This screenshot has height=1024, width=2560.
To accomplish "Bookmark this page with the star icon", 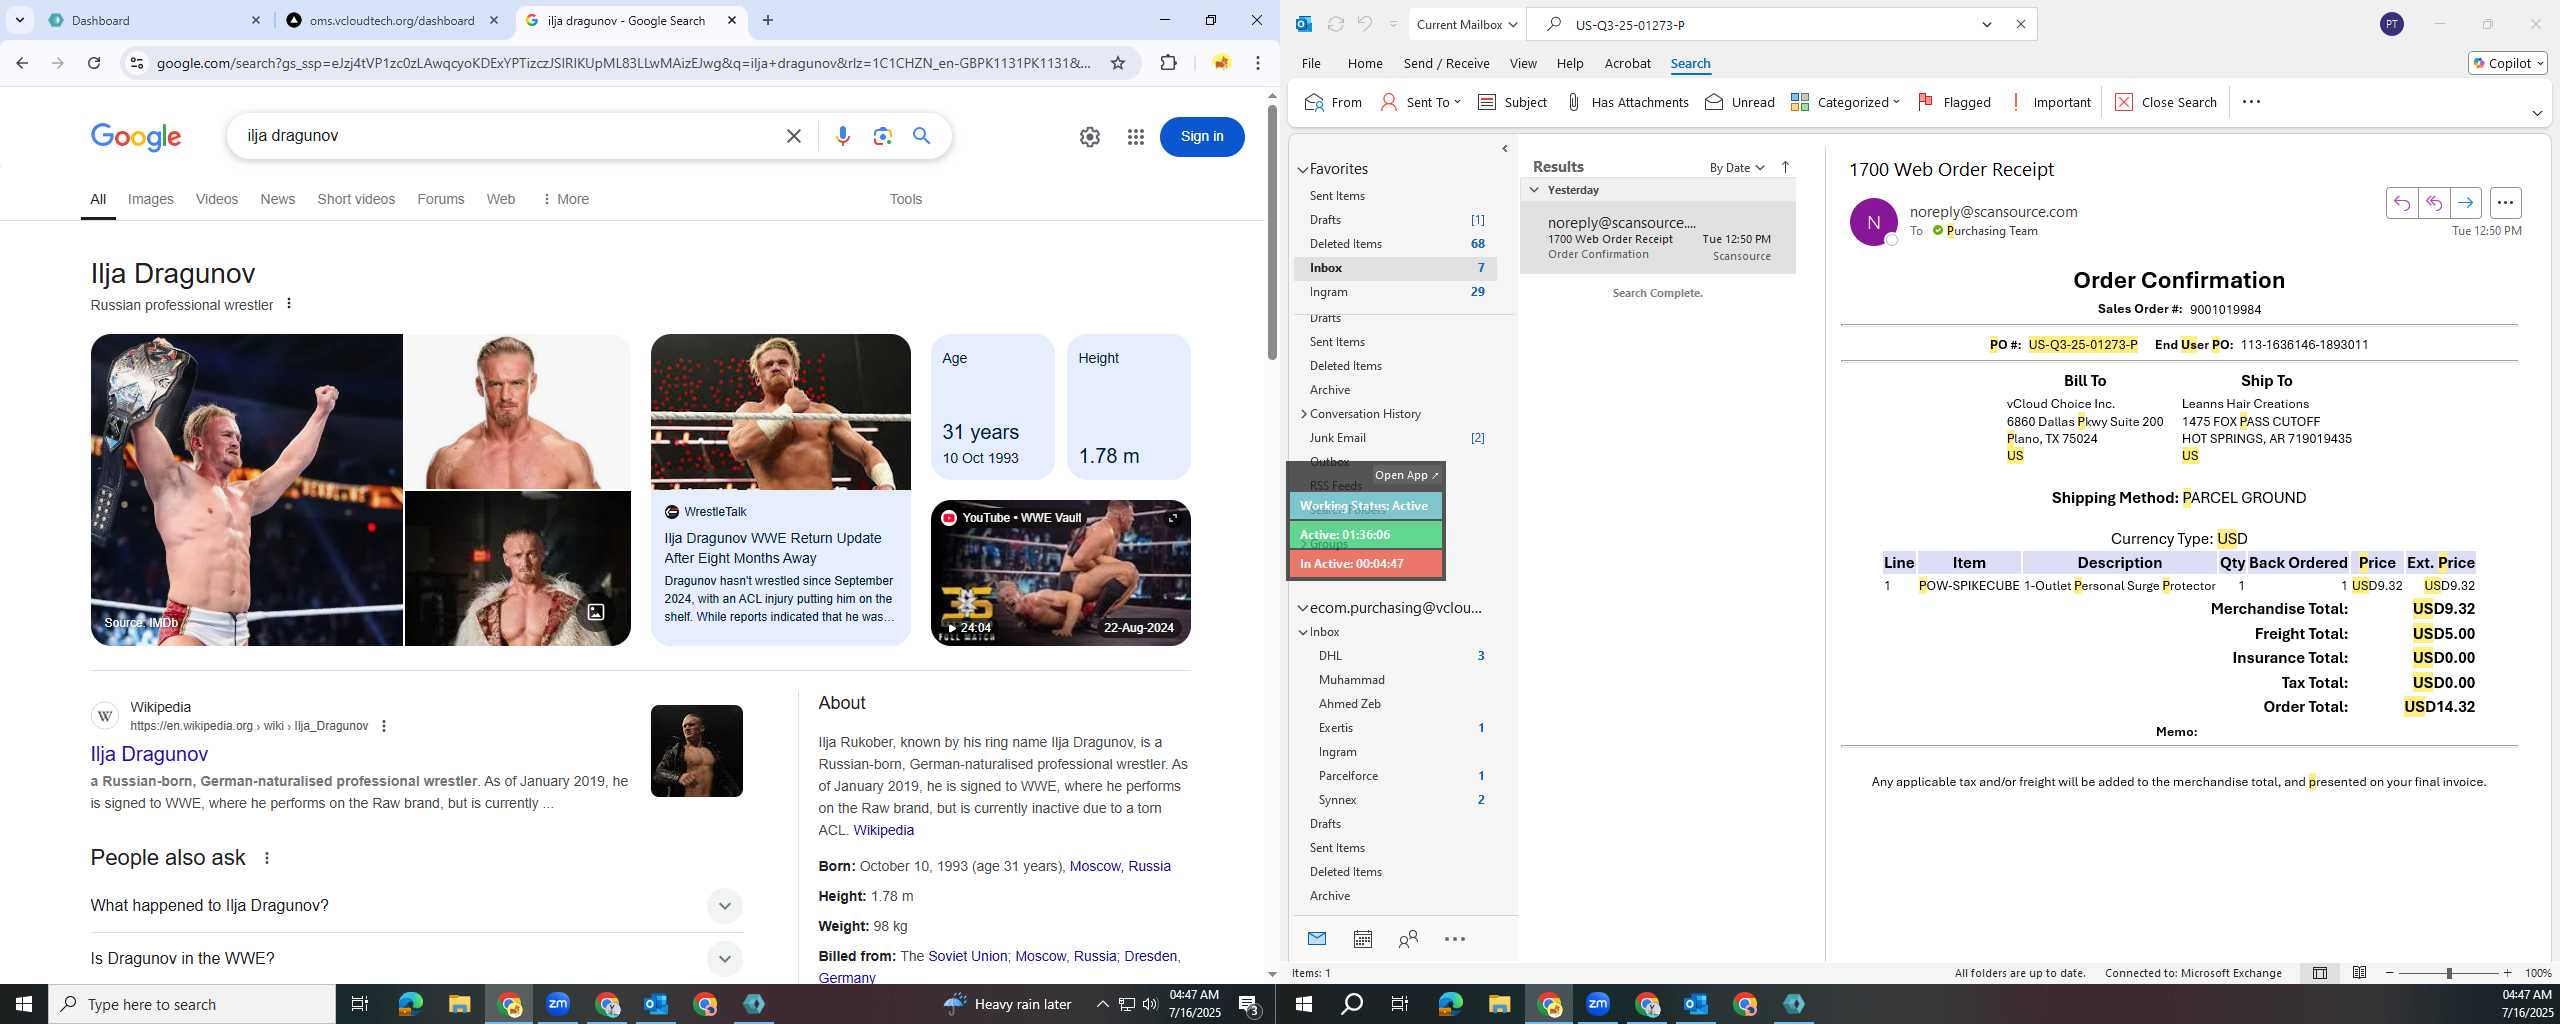I will point(1118,63).
